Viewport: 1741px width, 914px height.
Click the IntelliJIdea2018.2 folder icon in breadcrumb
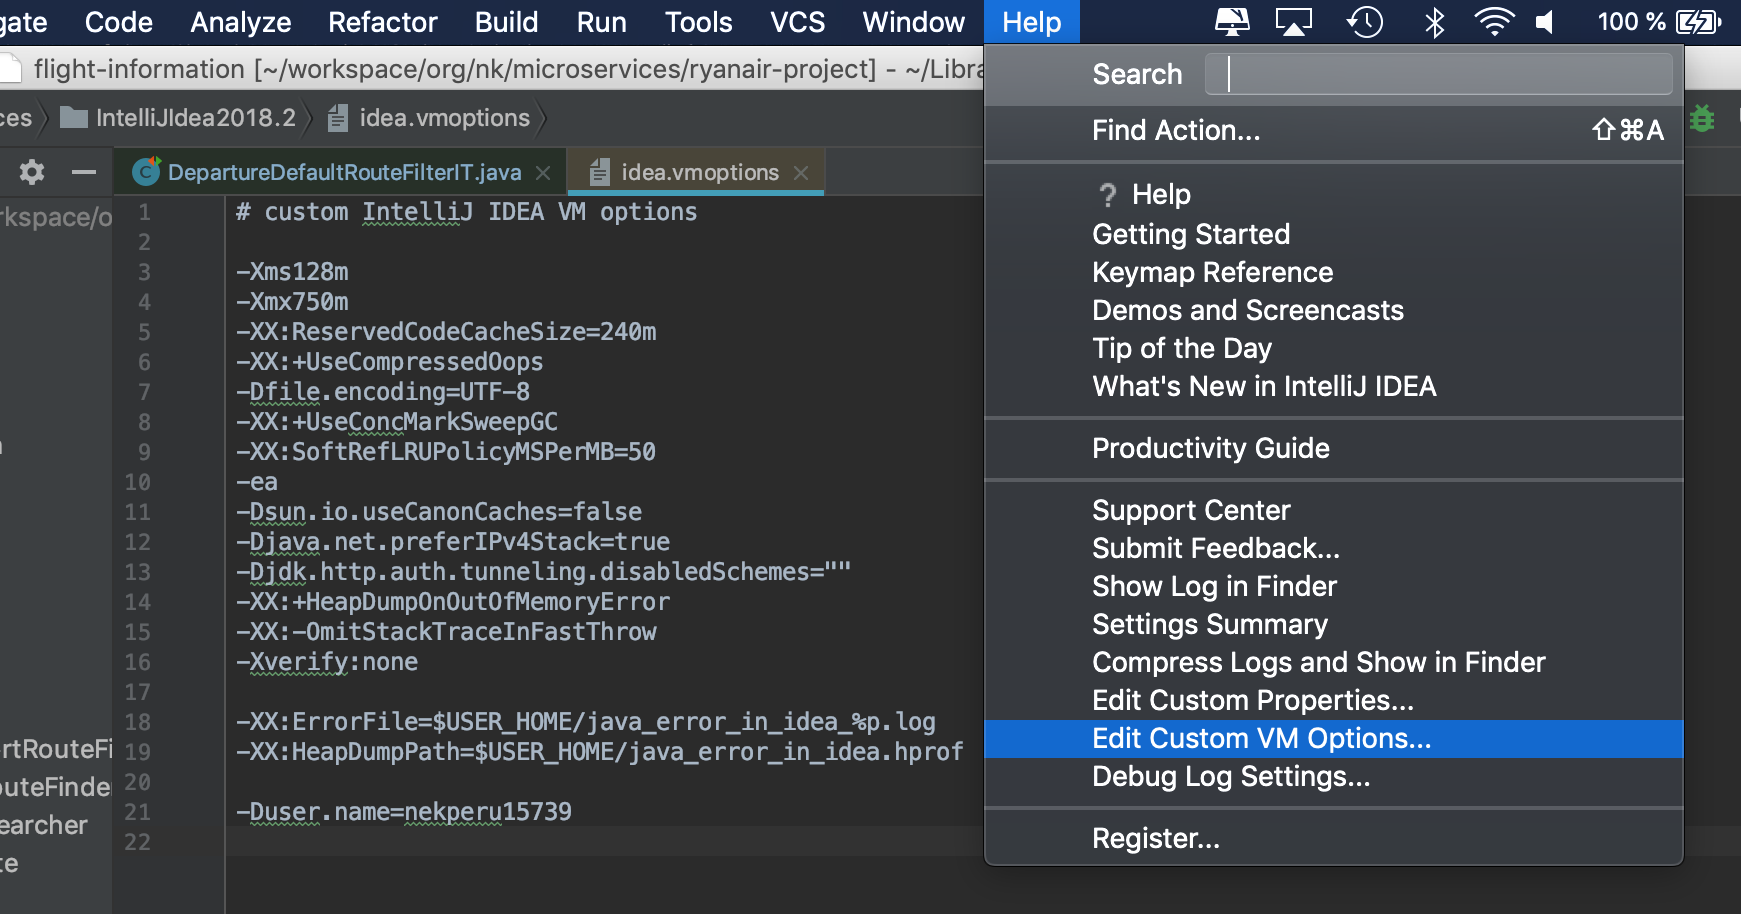(73, 118)
